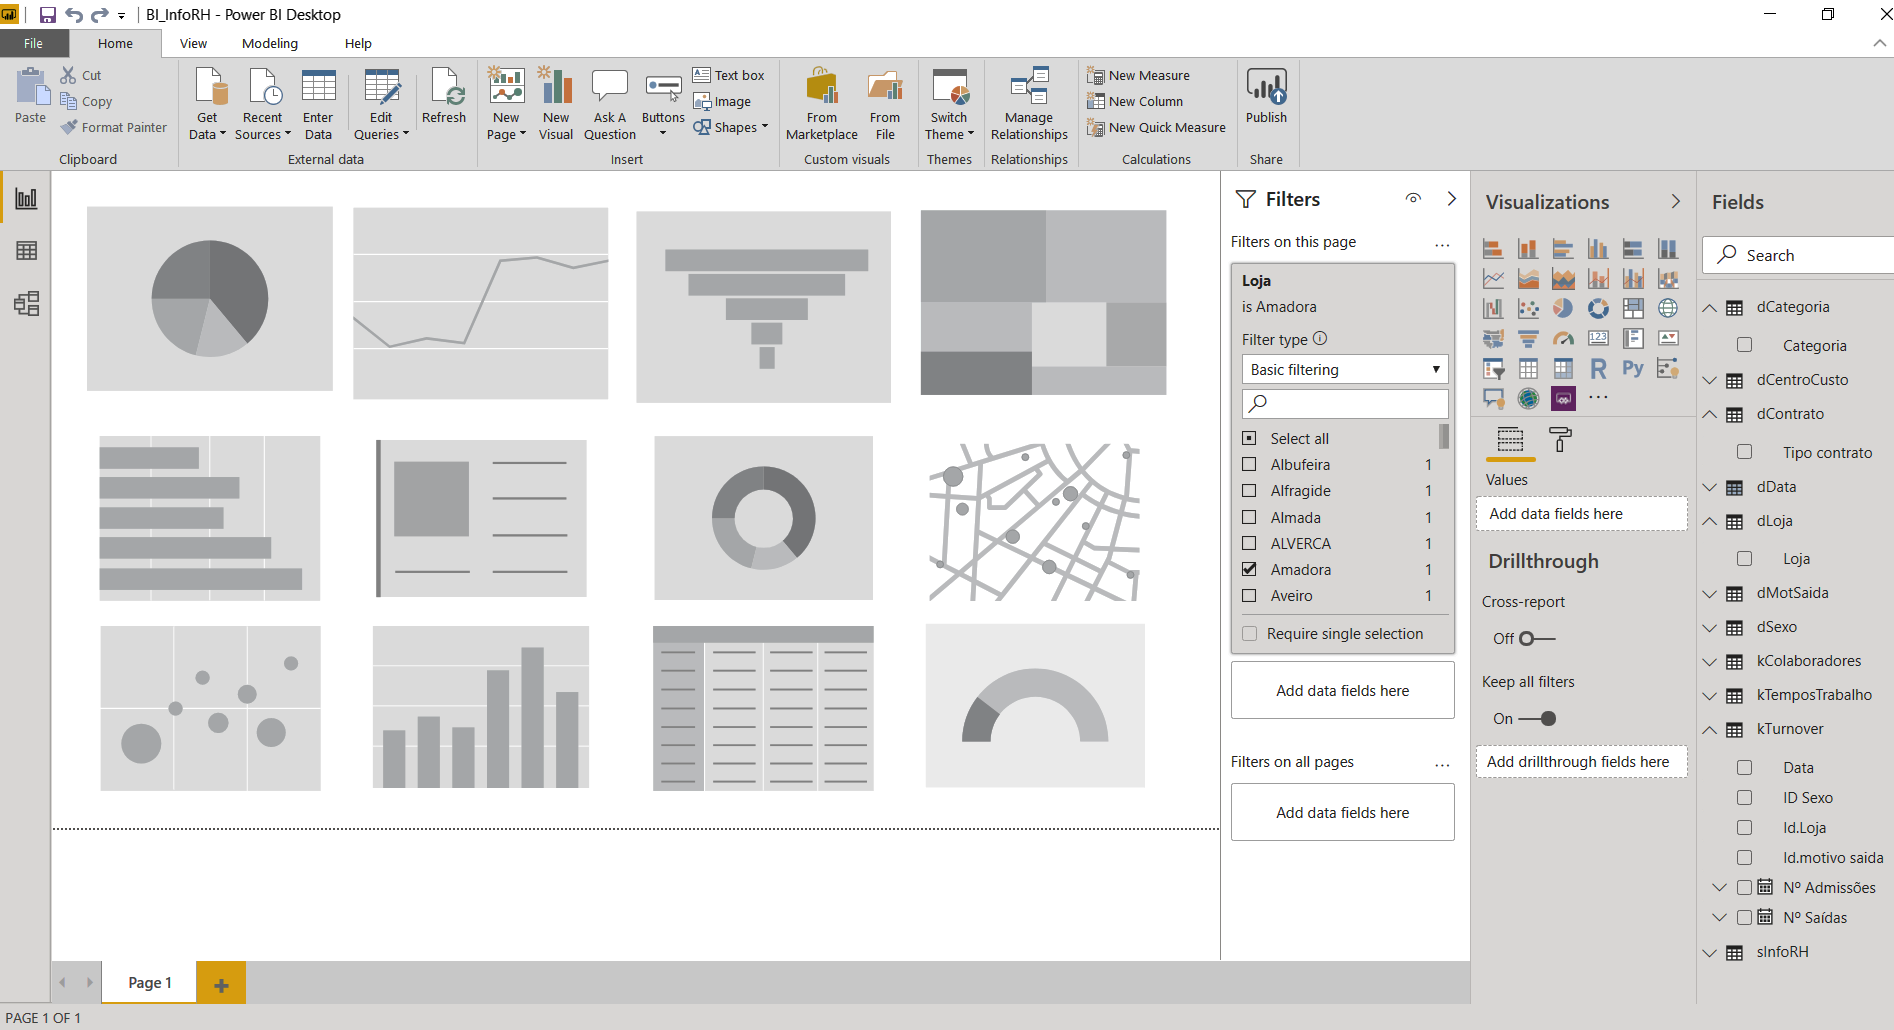Collapse the Filters pane with the arrow
The width and height of the screenshot is (1894, 1030).
pyautogui.click(x=1451, y=199)
